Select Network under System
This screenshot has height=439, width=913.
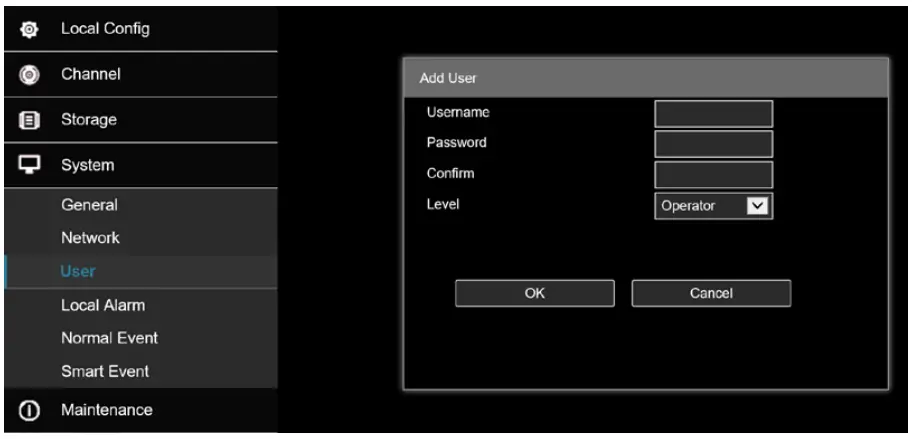click(141, 238)
